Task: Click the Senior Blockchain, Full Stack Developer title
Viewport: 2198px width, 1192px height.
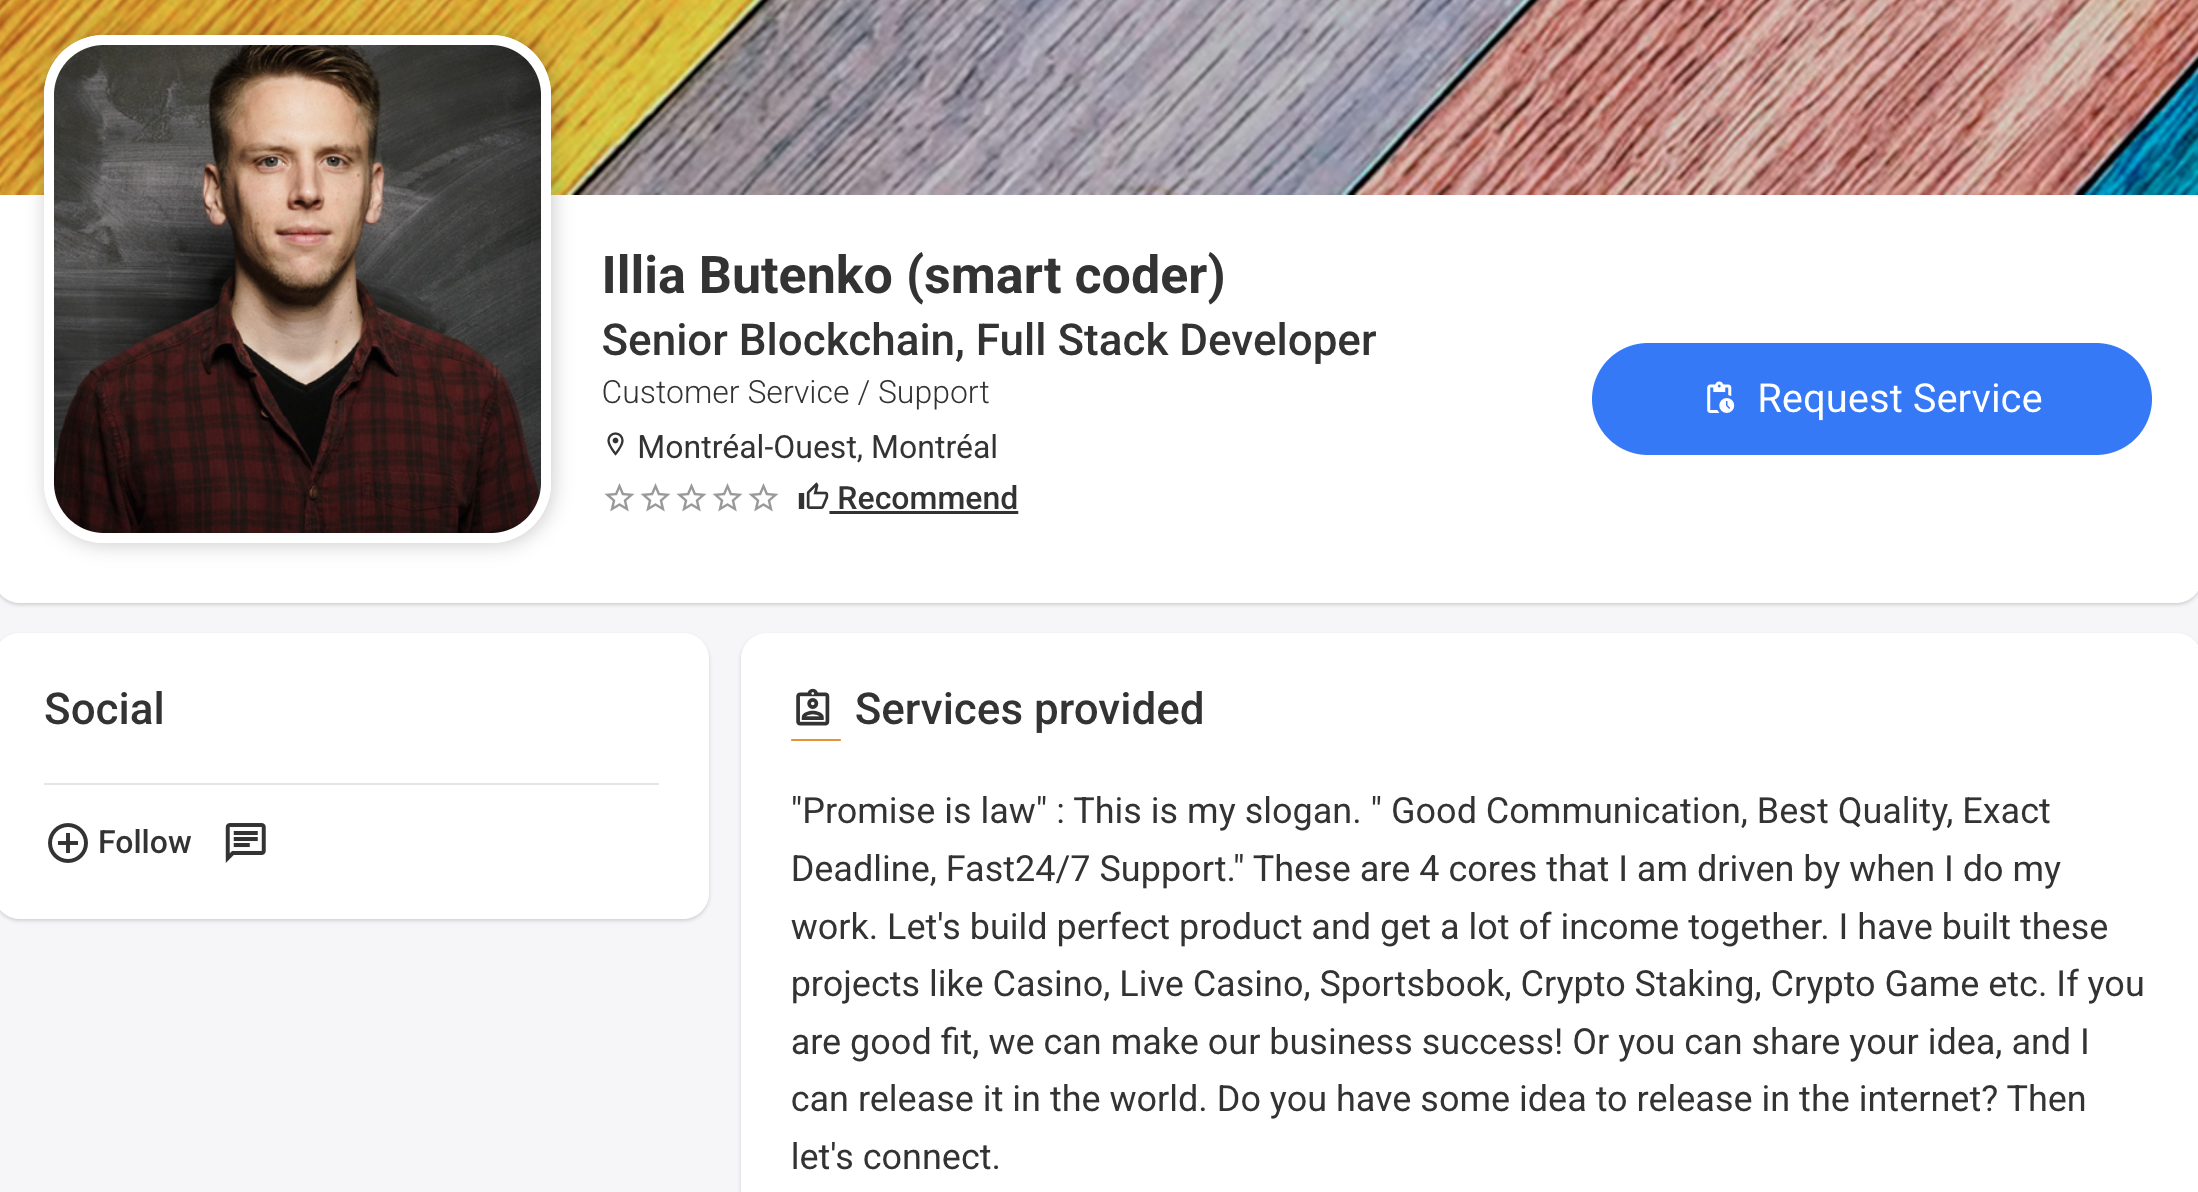Action: point(988,340)
